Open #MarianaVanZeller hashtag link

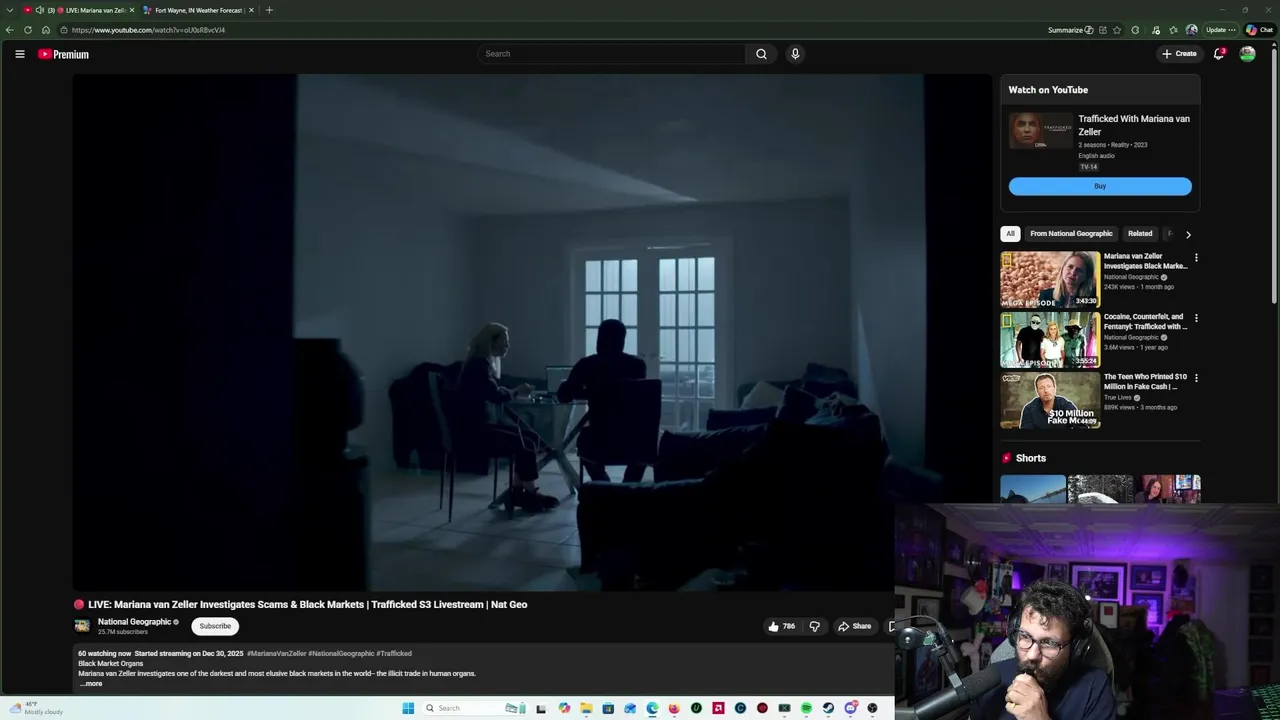point(277,653)
